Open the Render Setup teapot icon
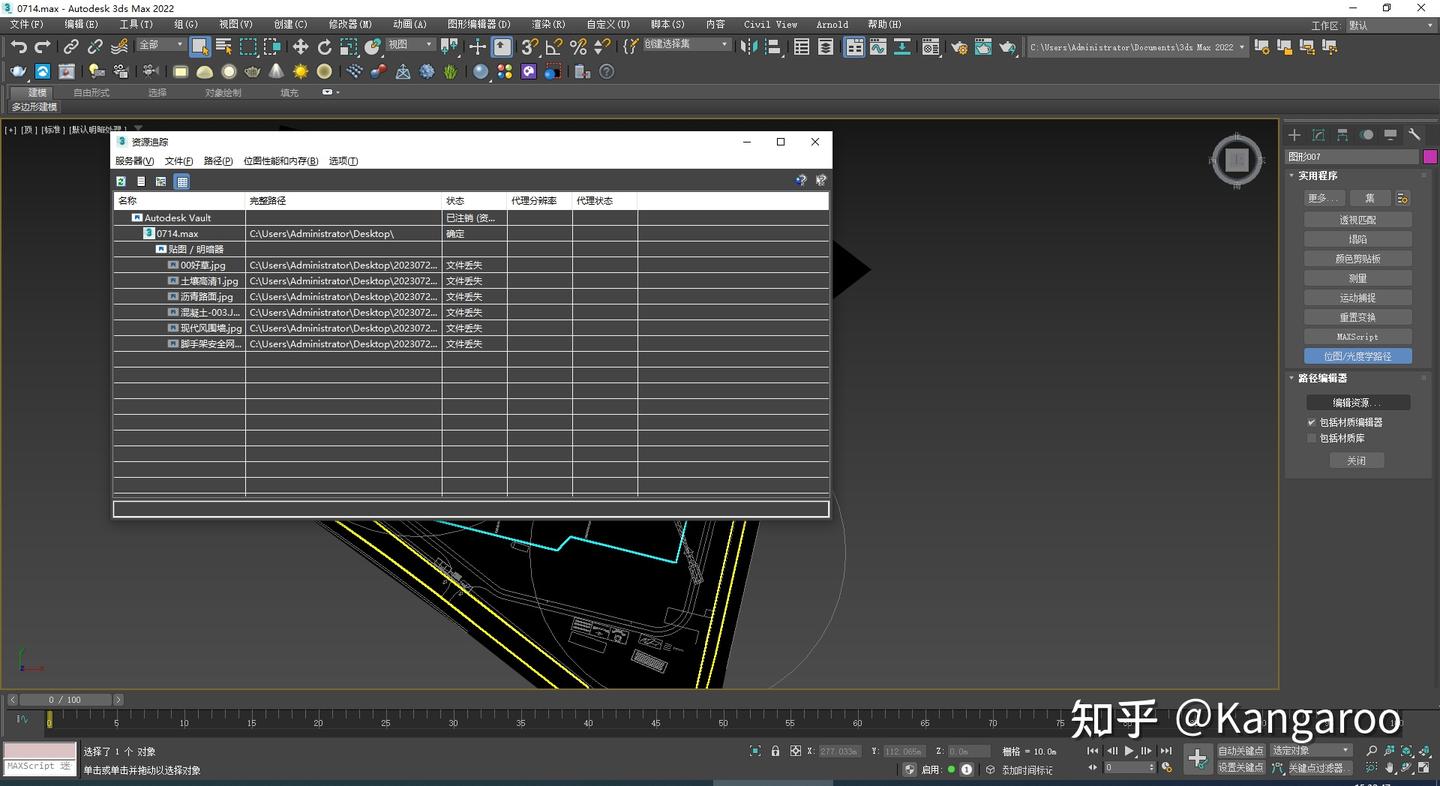The width and height of the screenshot is (1440, 786). pyautogui.click(x=960, y=47)
